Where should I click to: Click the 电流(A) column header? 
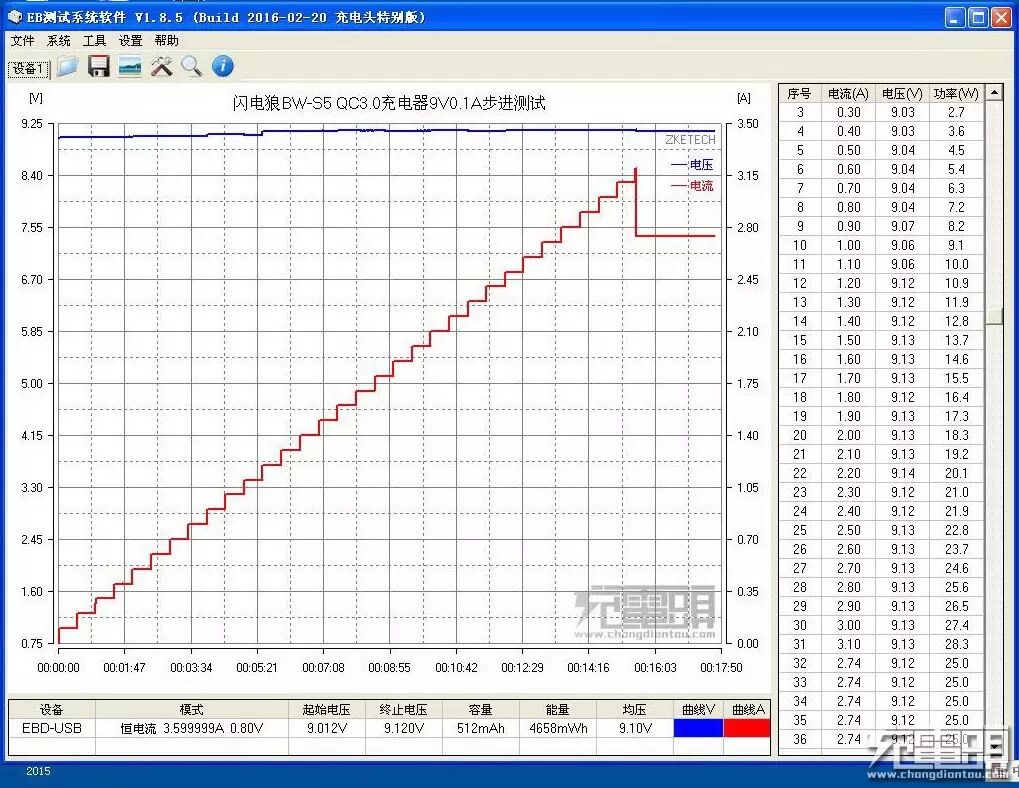pos(848,94)
